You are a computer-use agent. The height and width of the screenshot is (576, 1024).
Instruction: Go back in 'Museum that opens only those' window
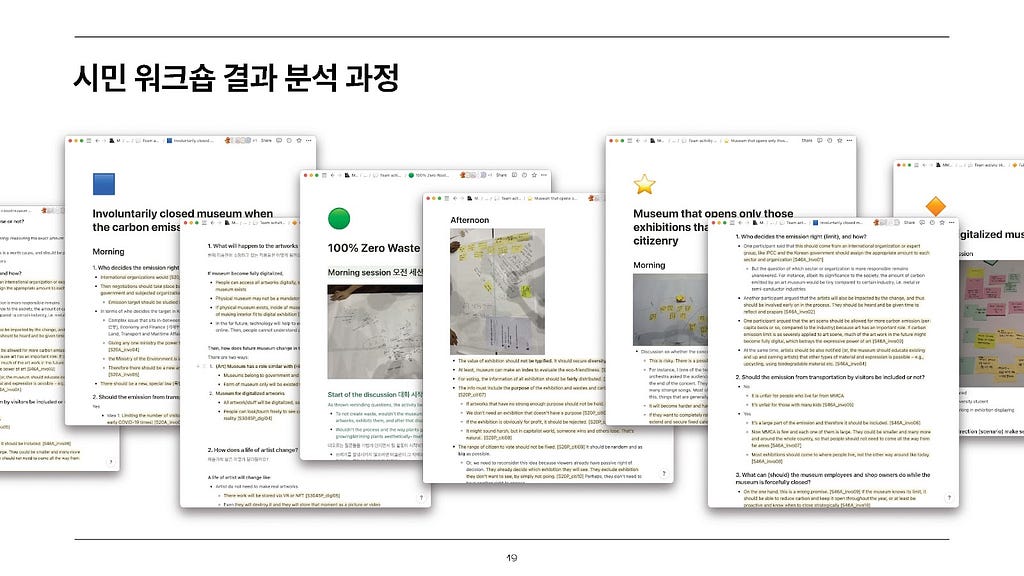(x=638, y=140)
